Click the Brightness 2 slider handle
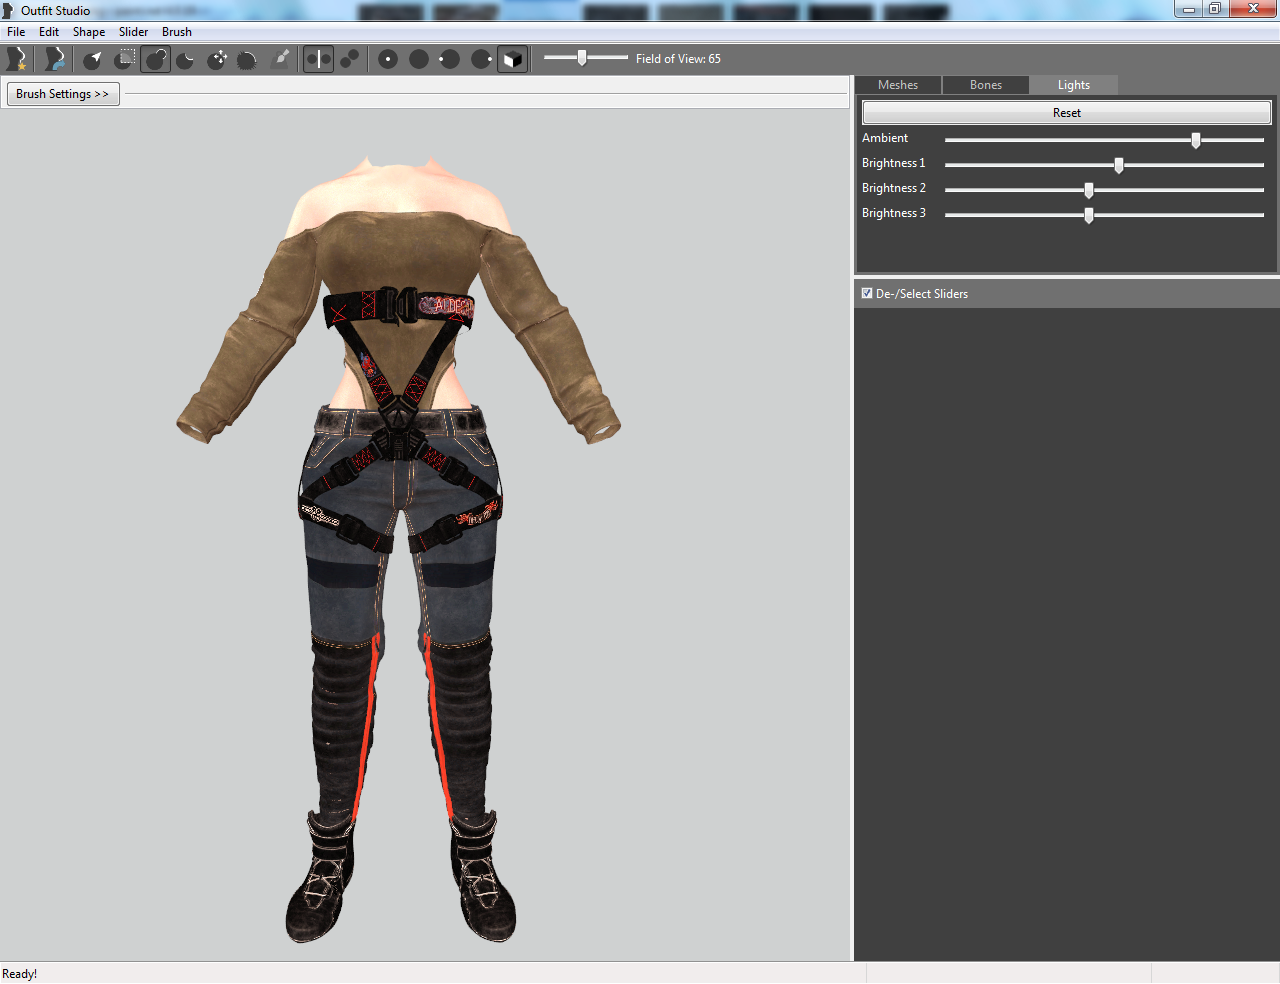 [1089, 190]
